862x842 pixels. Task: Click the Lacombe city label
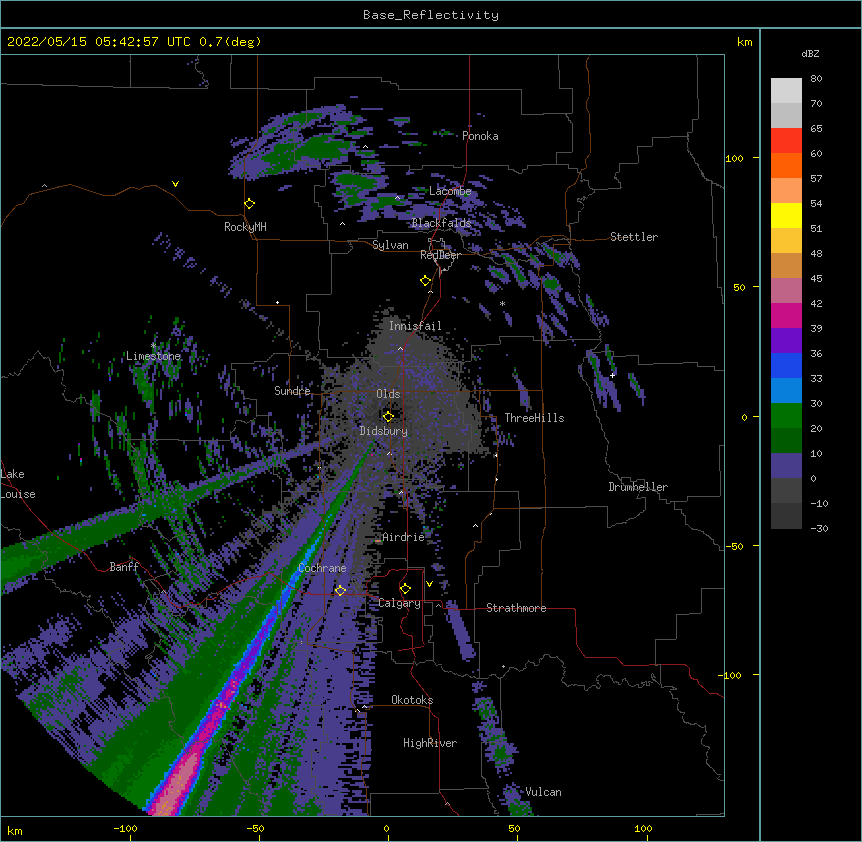(x=450, y=191)
